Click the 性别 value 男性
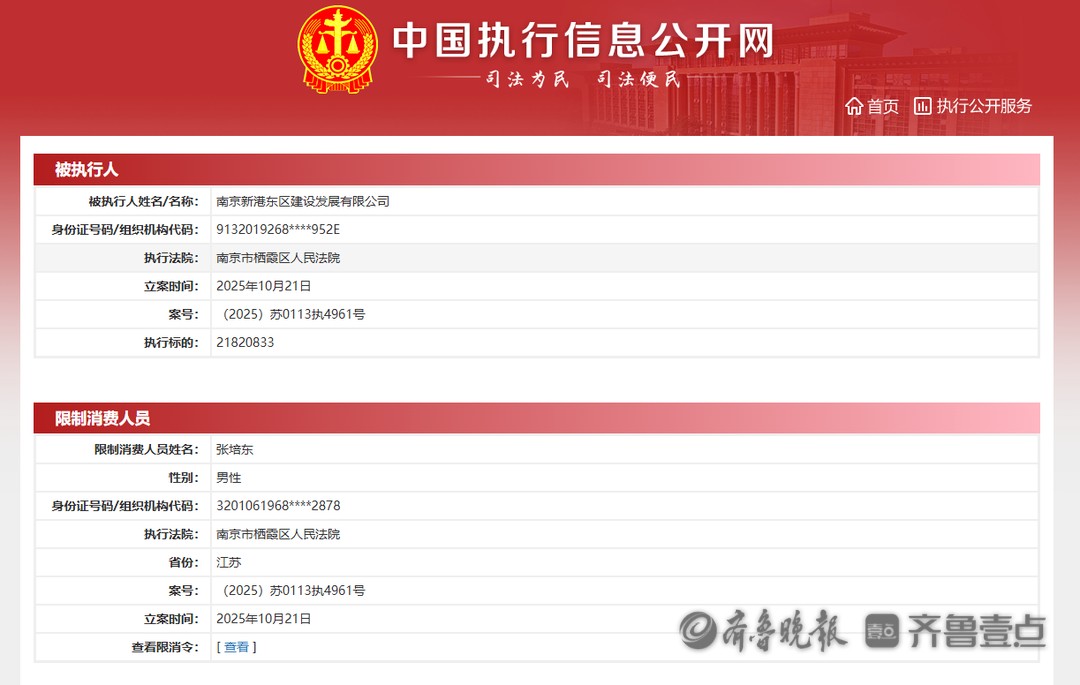The image size is (1080, 685). point(229,478)
